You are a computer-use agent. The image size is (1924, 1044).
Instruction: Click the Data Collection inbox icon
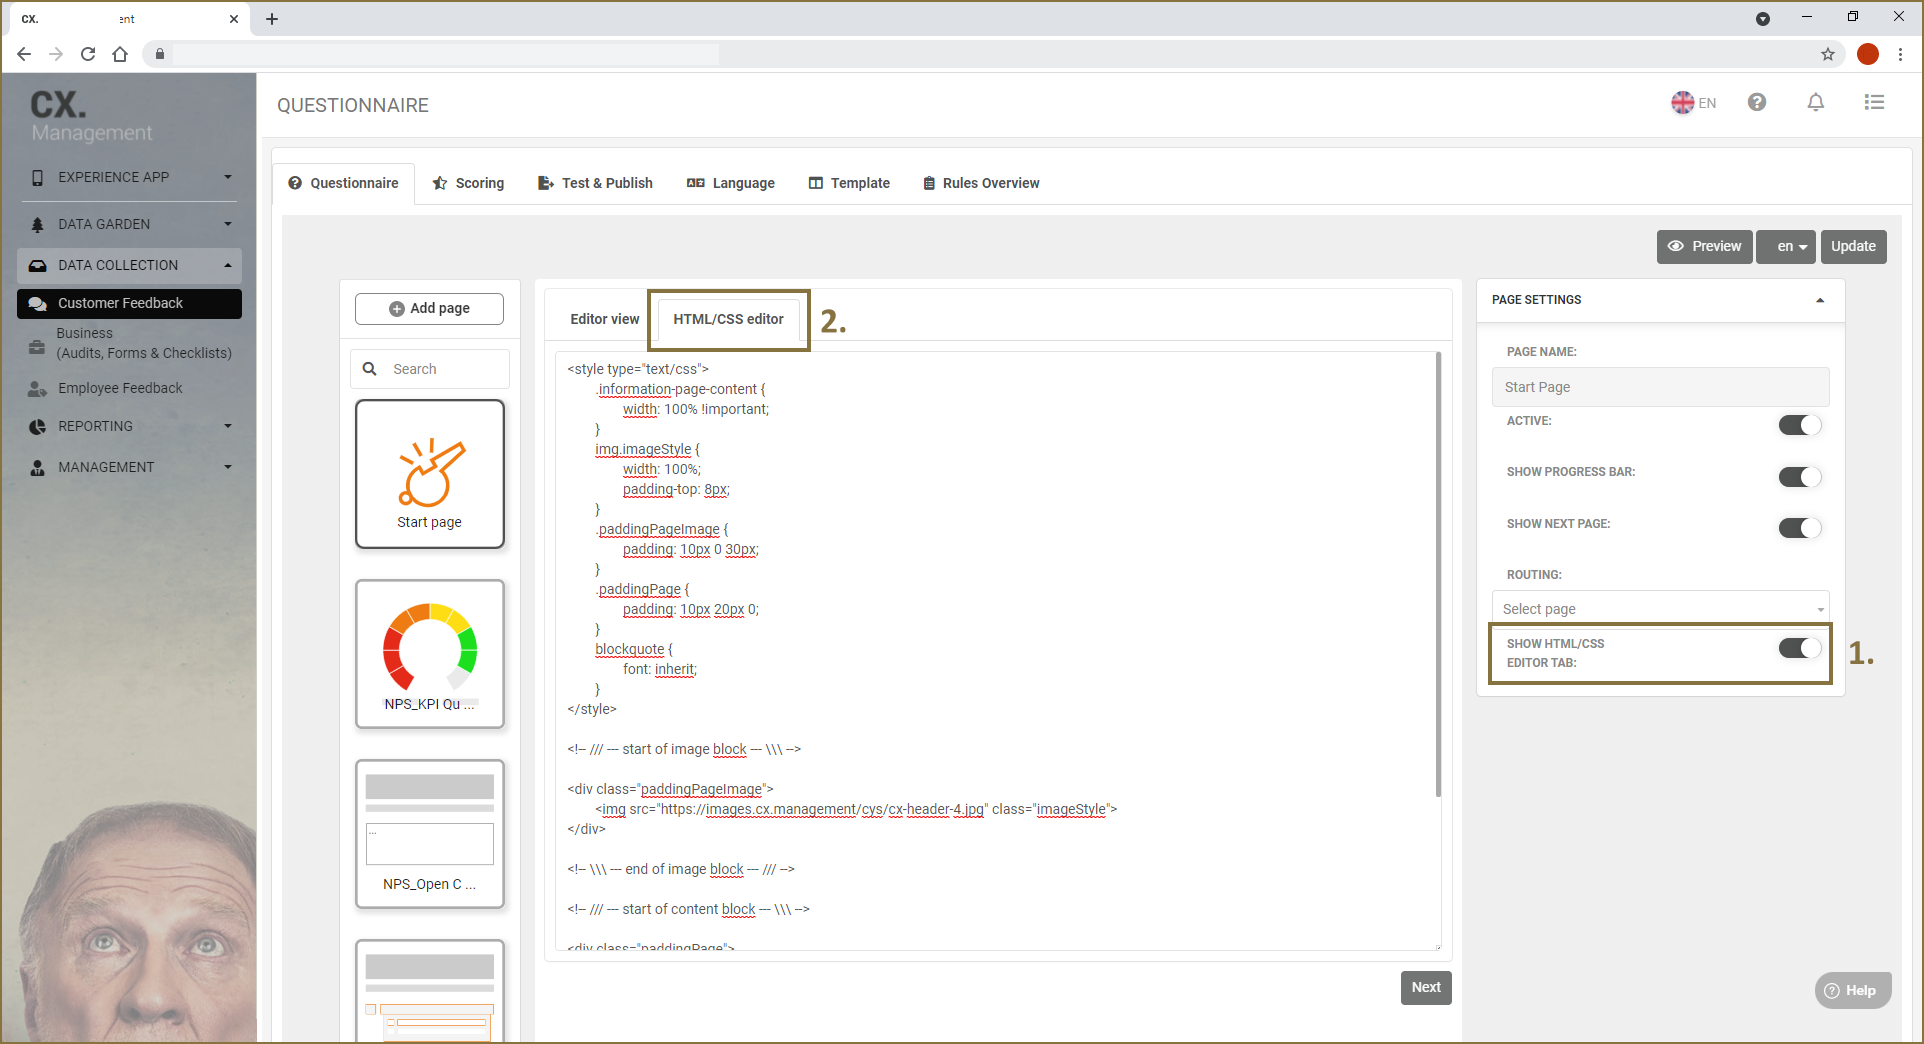click(38, 266)
